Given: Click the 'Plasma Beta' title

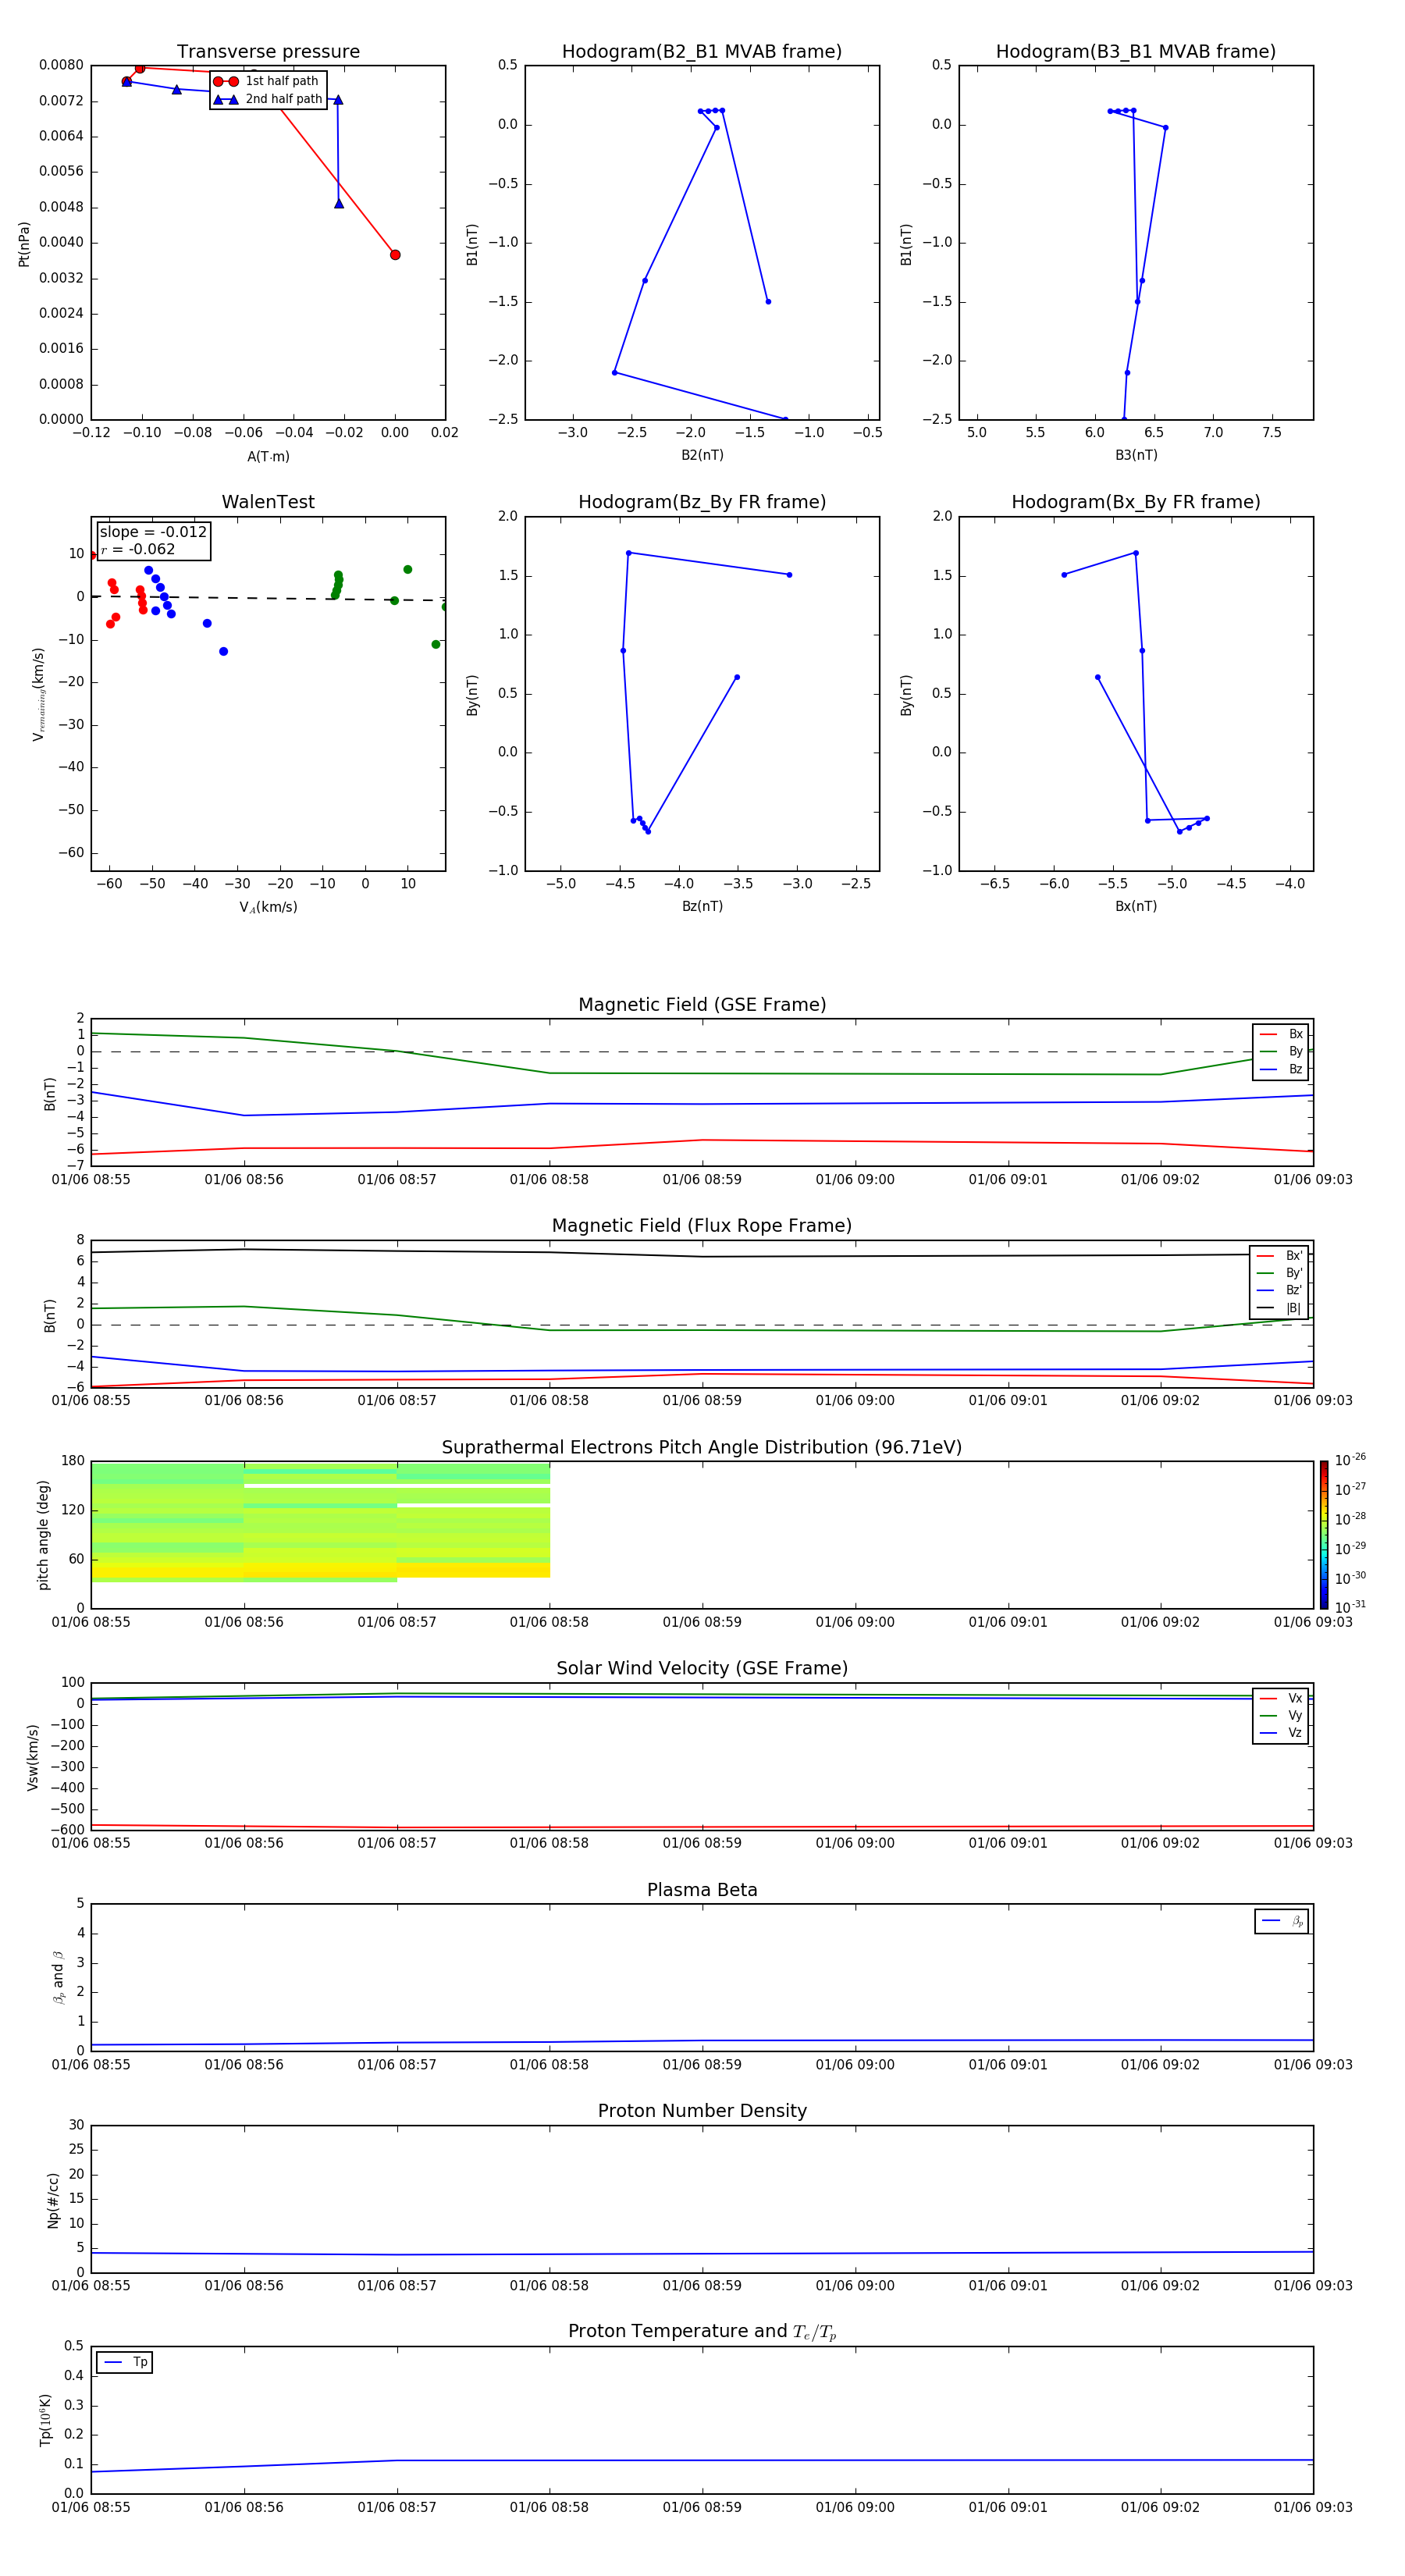Looking at the screenshot, I should (702, 1890).
